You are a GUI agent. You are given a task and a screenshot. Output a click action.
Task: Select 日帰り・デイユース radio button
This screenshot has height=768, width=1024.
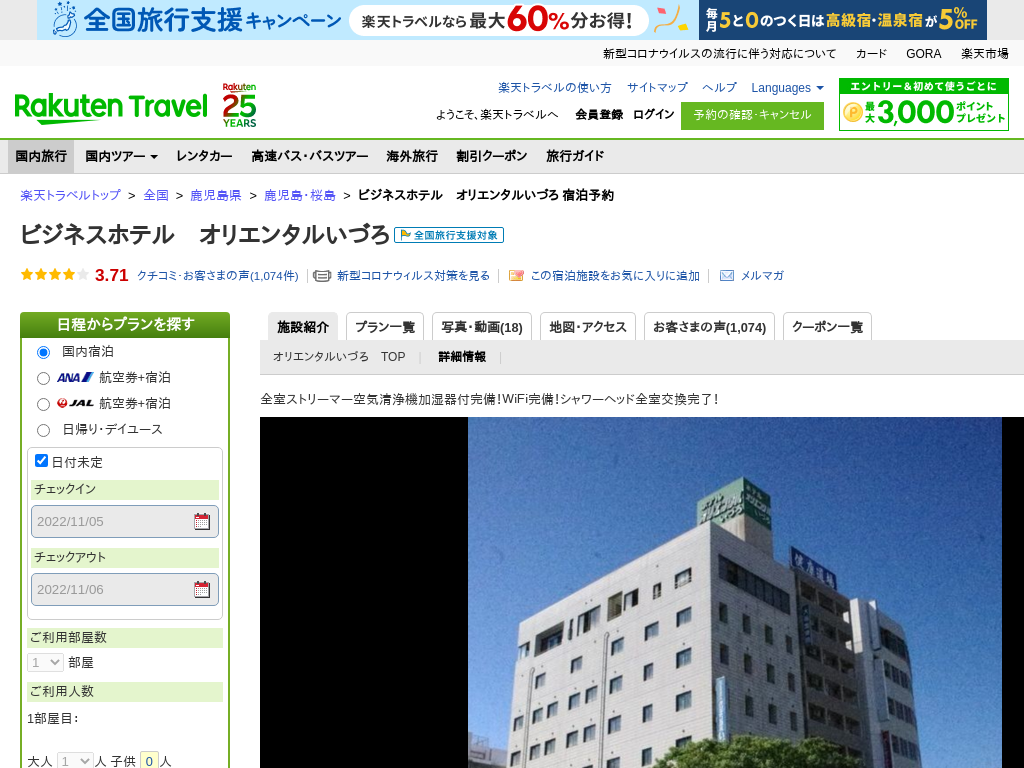tap(43, 430)
